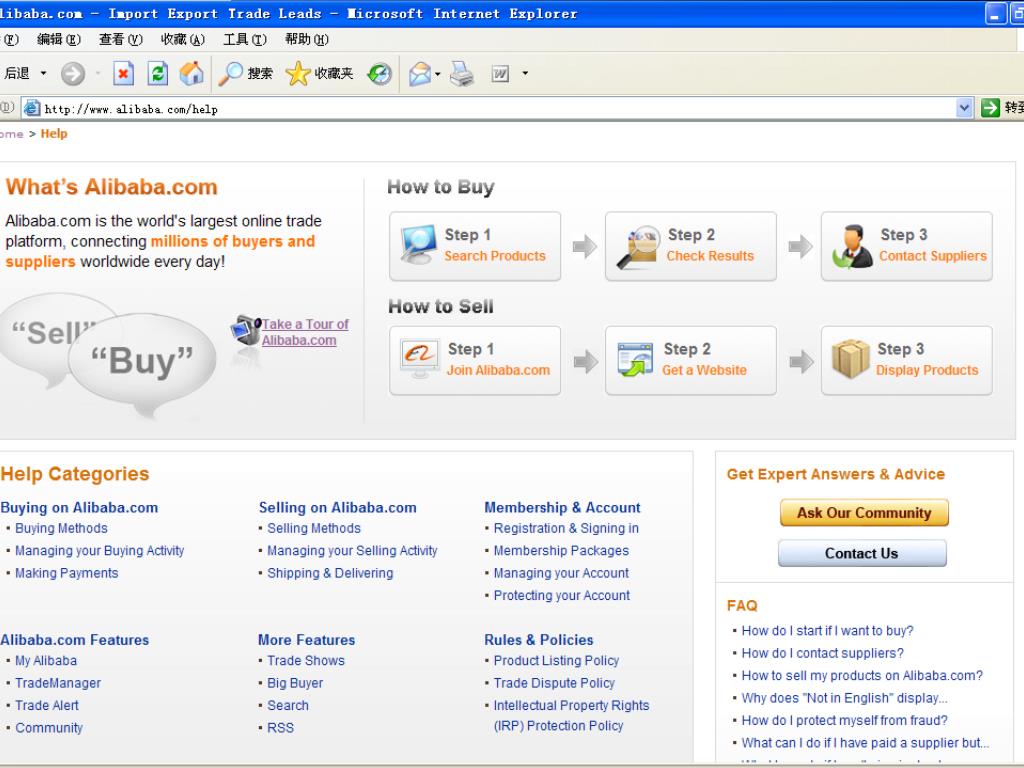
Task: Open the Making Payments link
Action: pos(67,573)
